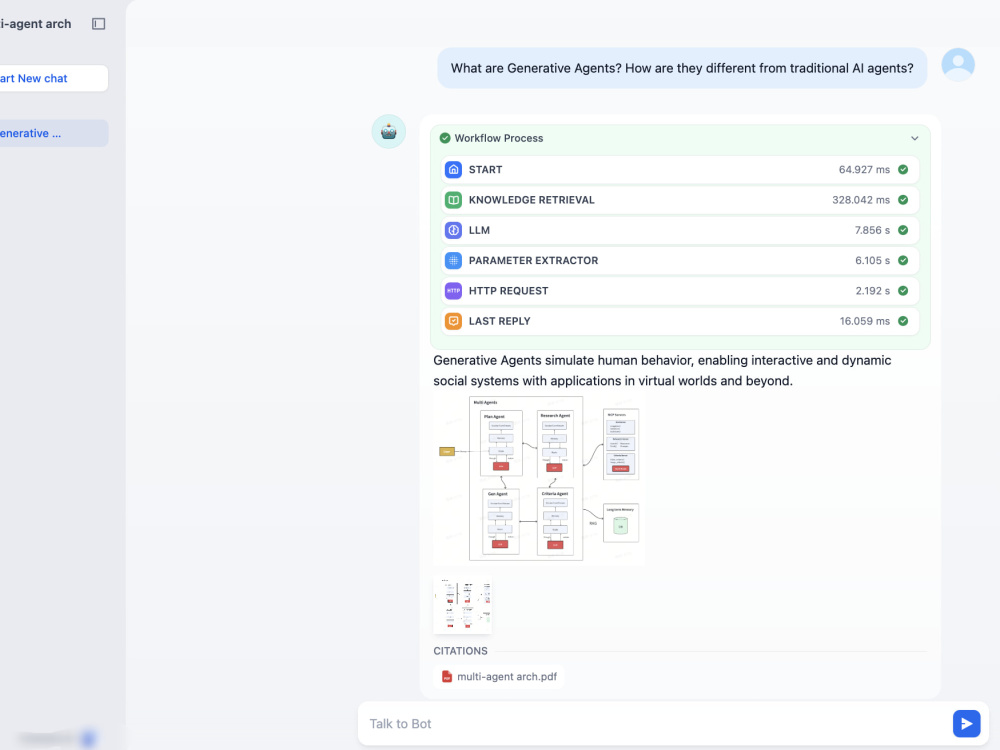The image size is (1000, 750).
Task: Click the '6.105 s' duration
Action: tap(872, 261)
